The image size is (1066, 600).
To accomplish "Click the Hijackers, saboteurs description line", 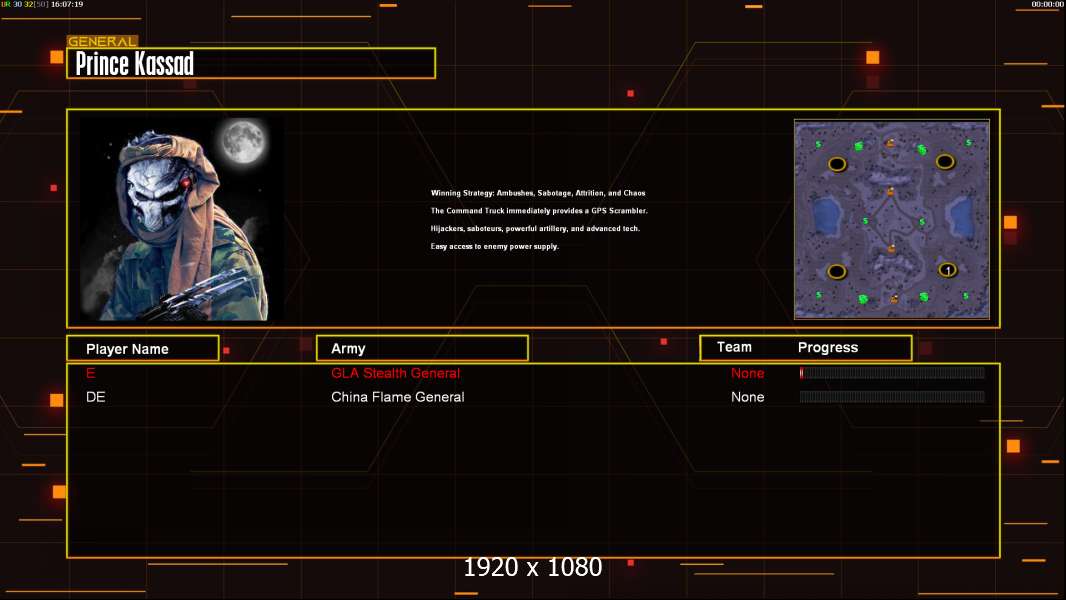I will [x=535, y=228].
